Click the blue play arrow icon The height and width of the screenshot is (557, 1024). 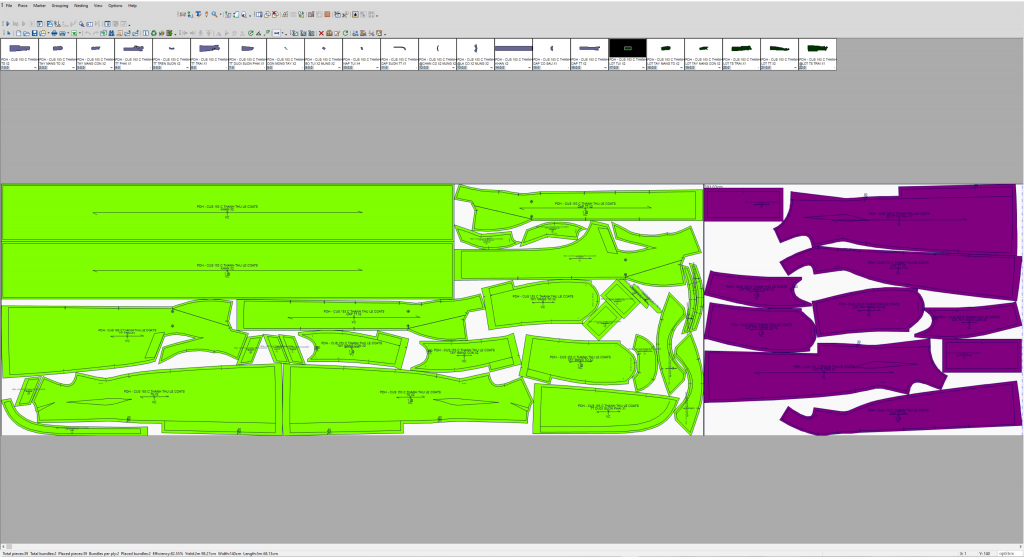coord(8,24)
